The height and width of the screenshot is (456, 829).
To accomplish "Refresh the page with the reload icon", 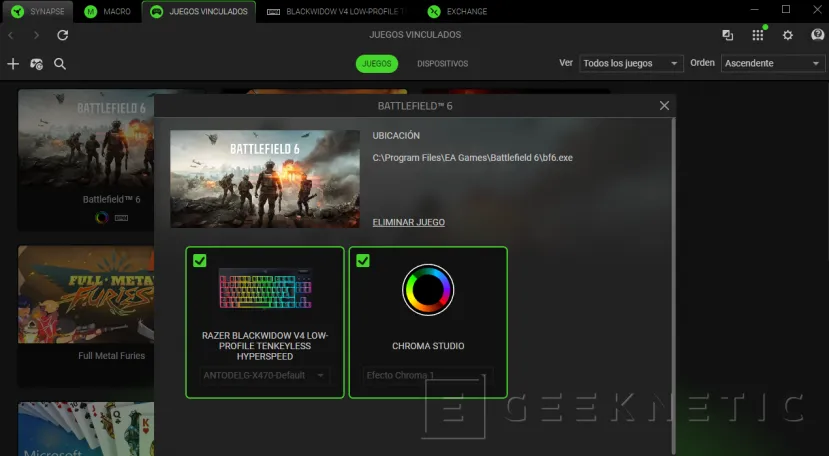I will tap(62, 35).
